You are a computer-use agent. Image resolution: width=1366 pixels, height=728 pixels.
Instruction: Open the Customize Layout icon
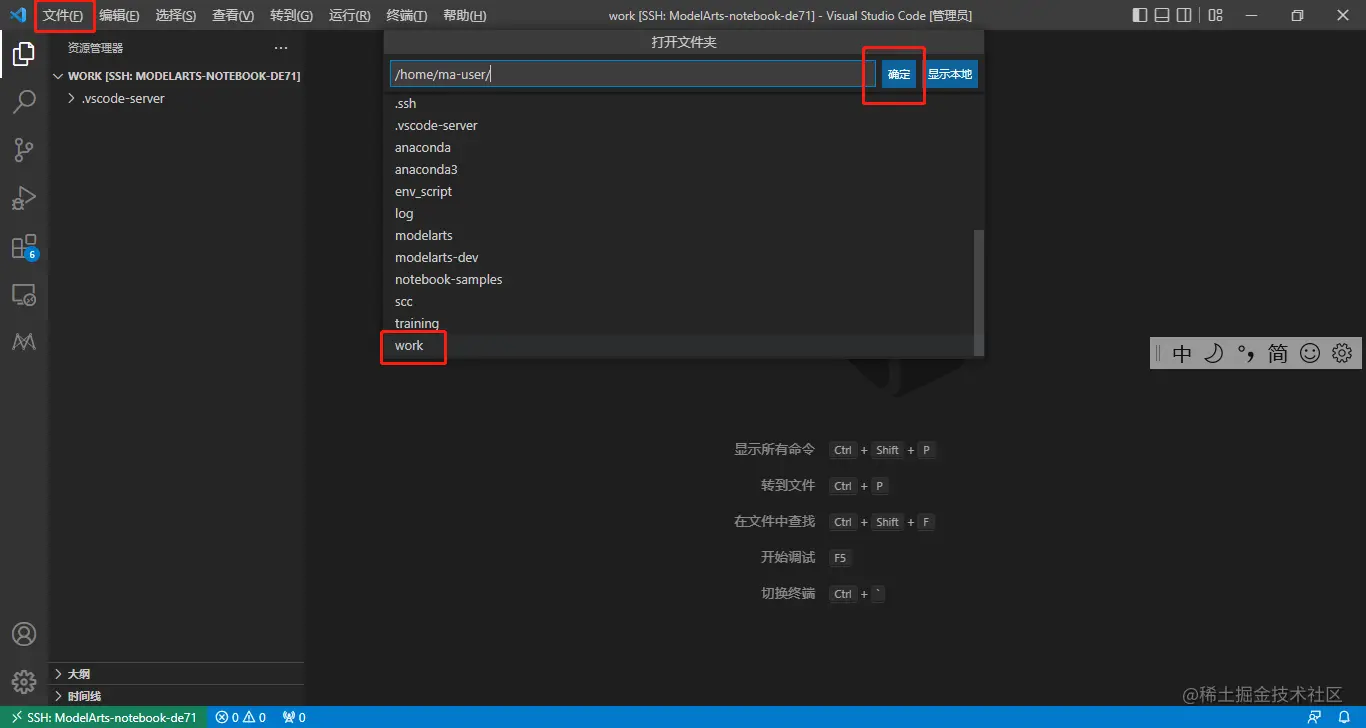point(1215,15)
